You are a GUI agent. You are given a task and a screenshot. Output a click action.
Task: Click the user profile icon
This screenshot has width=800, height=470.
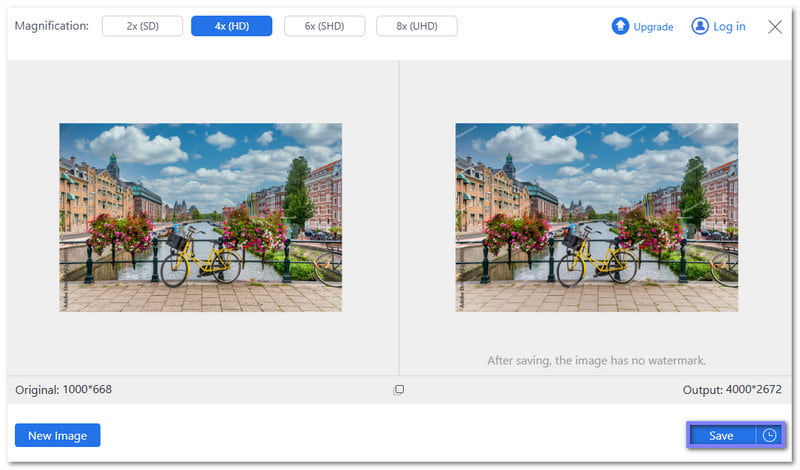coord(700,27)
